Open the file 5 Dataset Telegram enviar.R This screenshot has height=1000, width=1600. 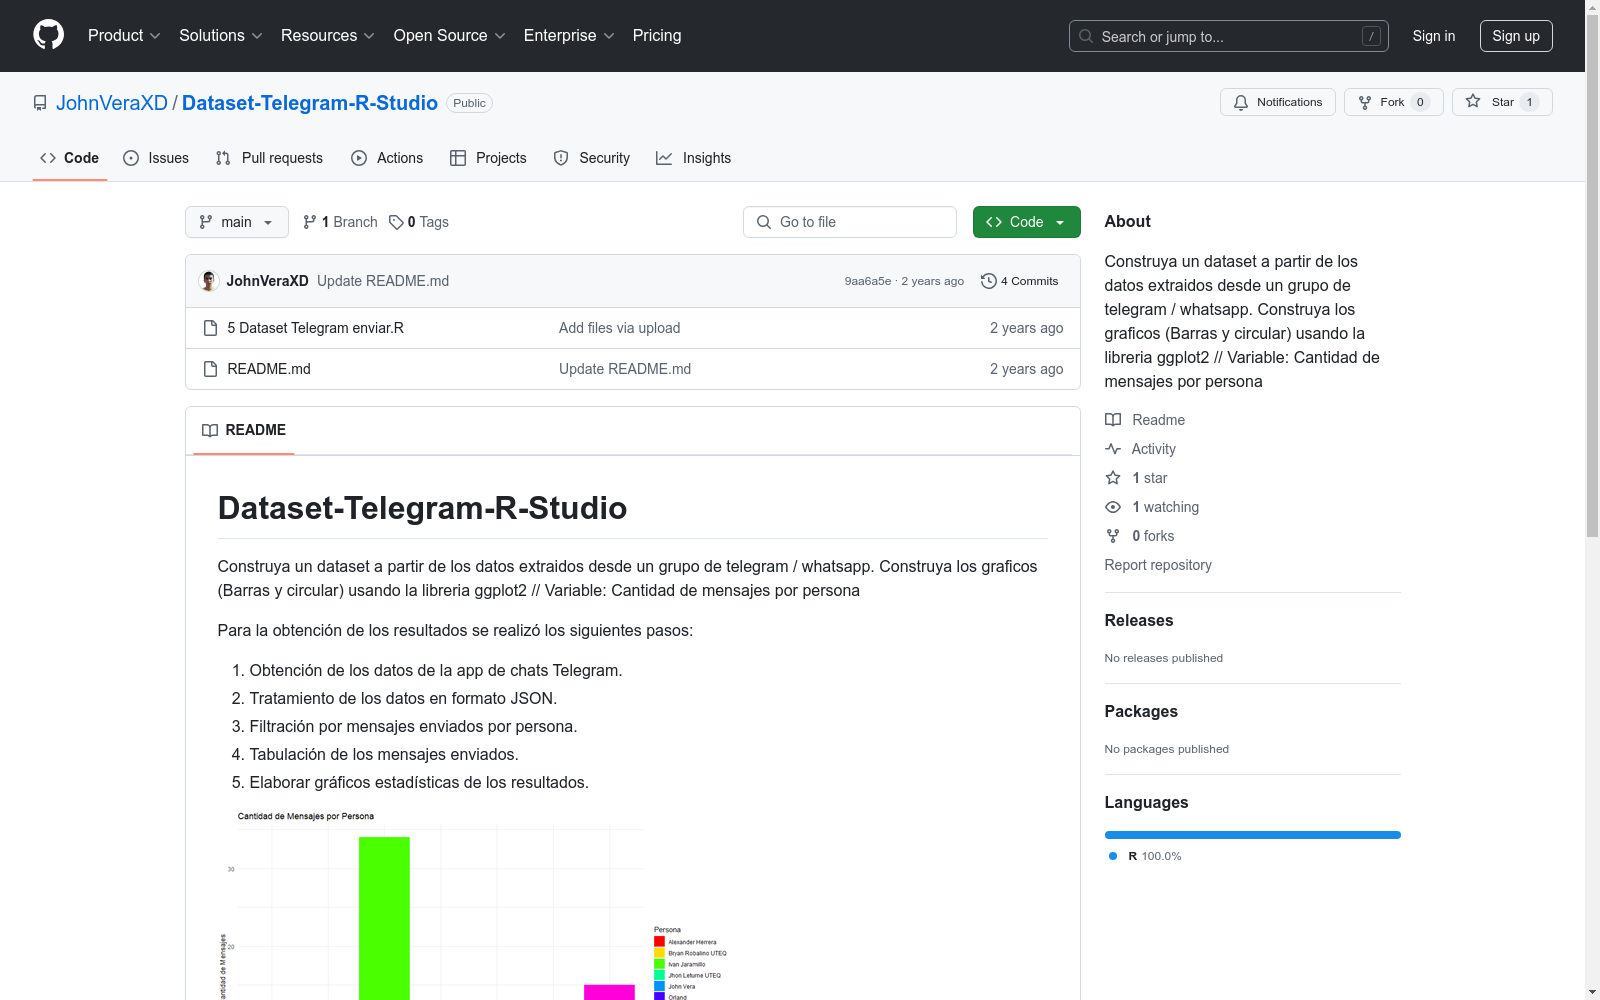click(316, 328)
